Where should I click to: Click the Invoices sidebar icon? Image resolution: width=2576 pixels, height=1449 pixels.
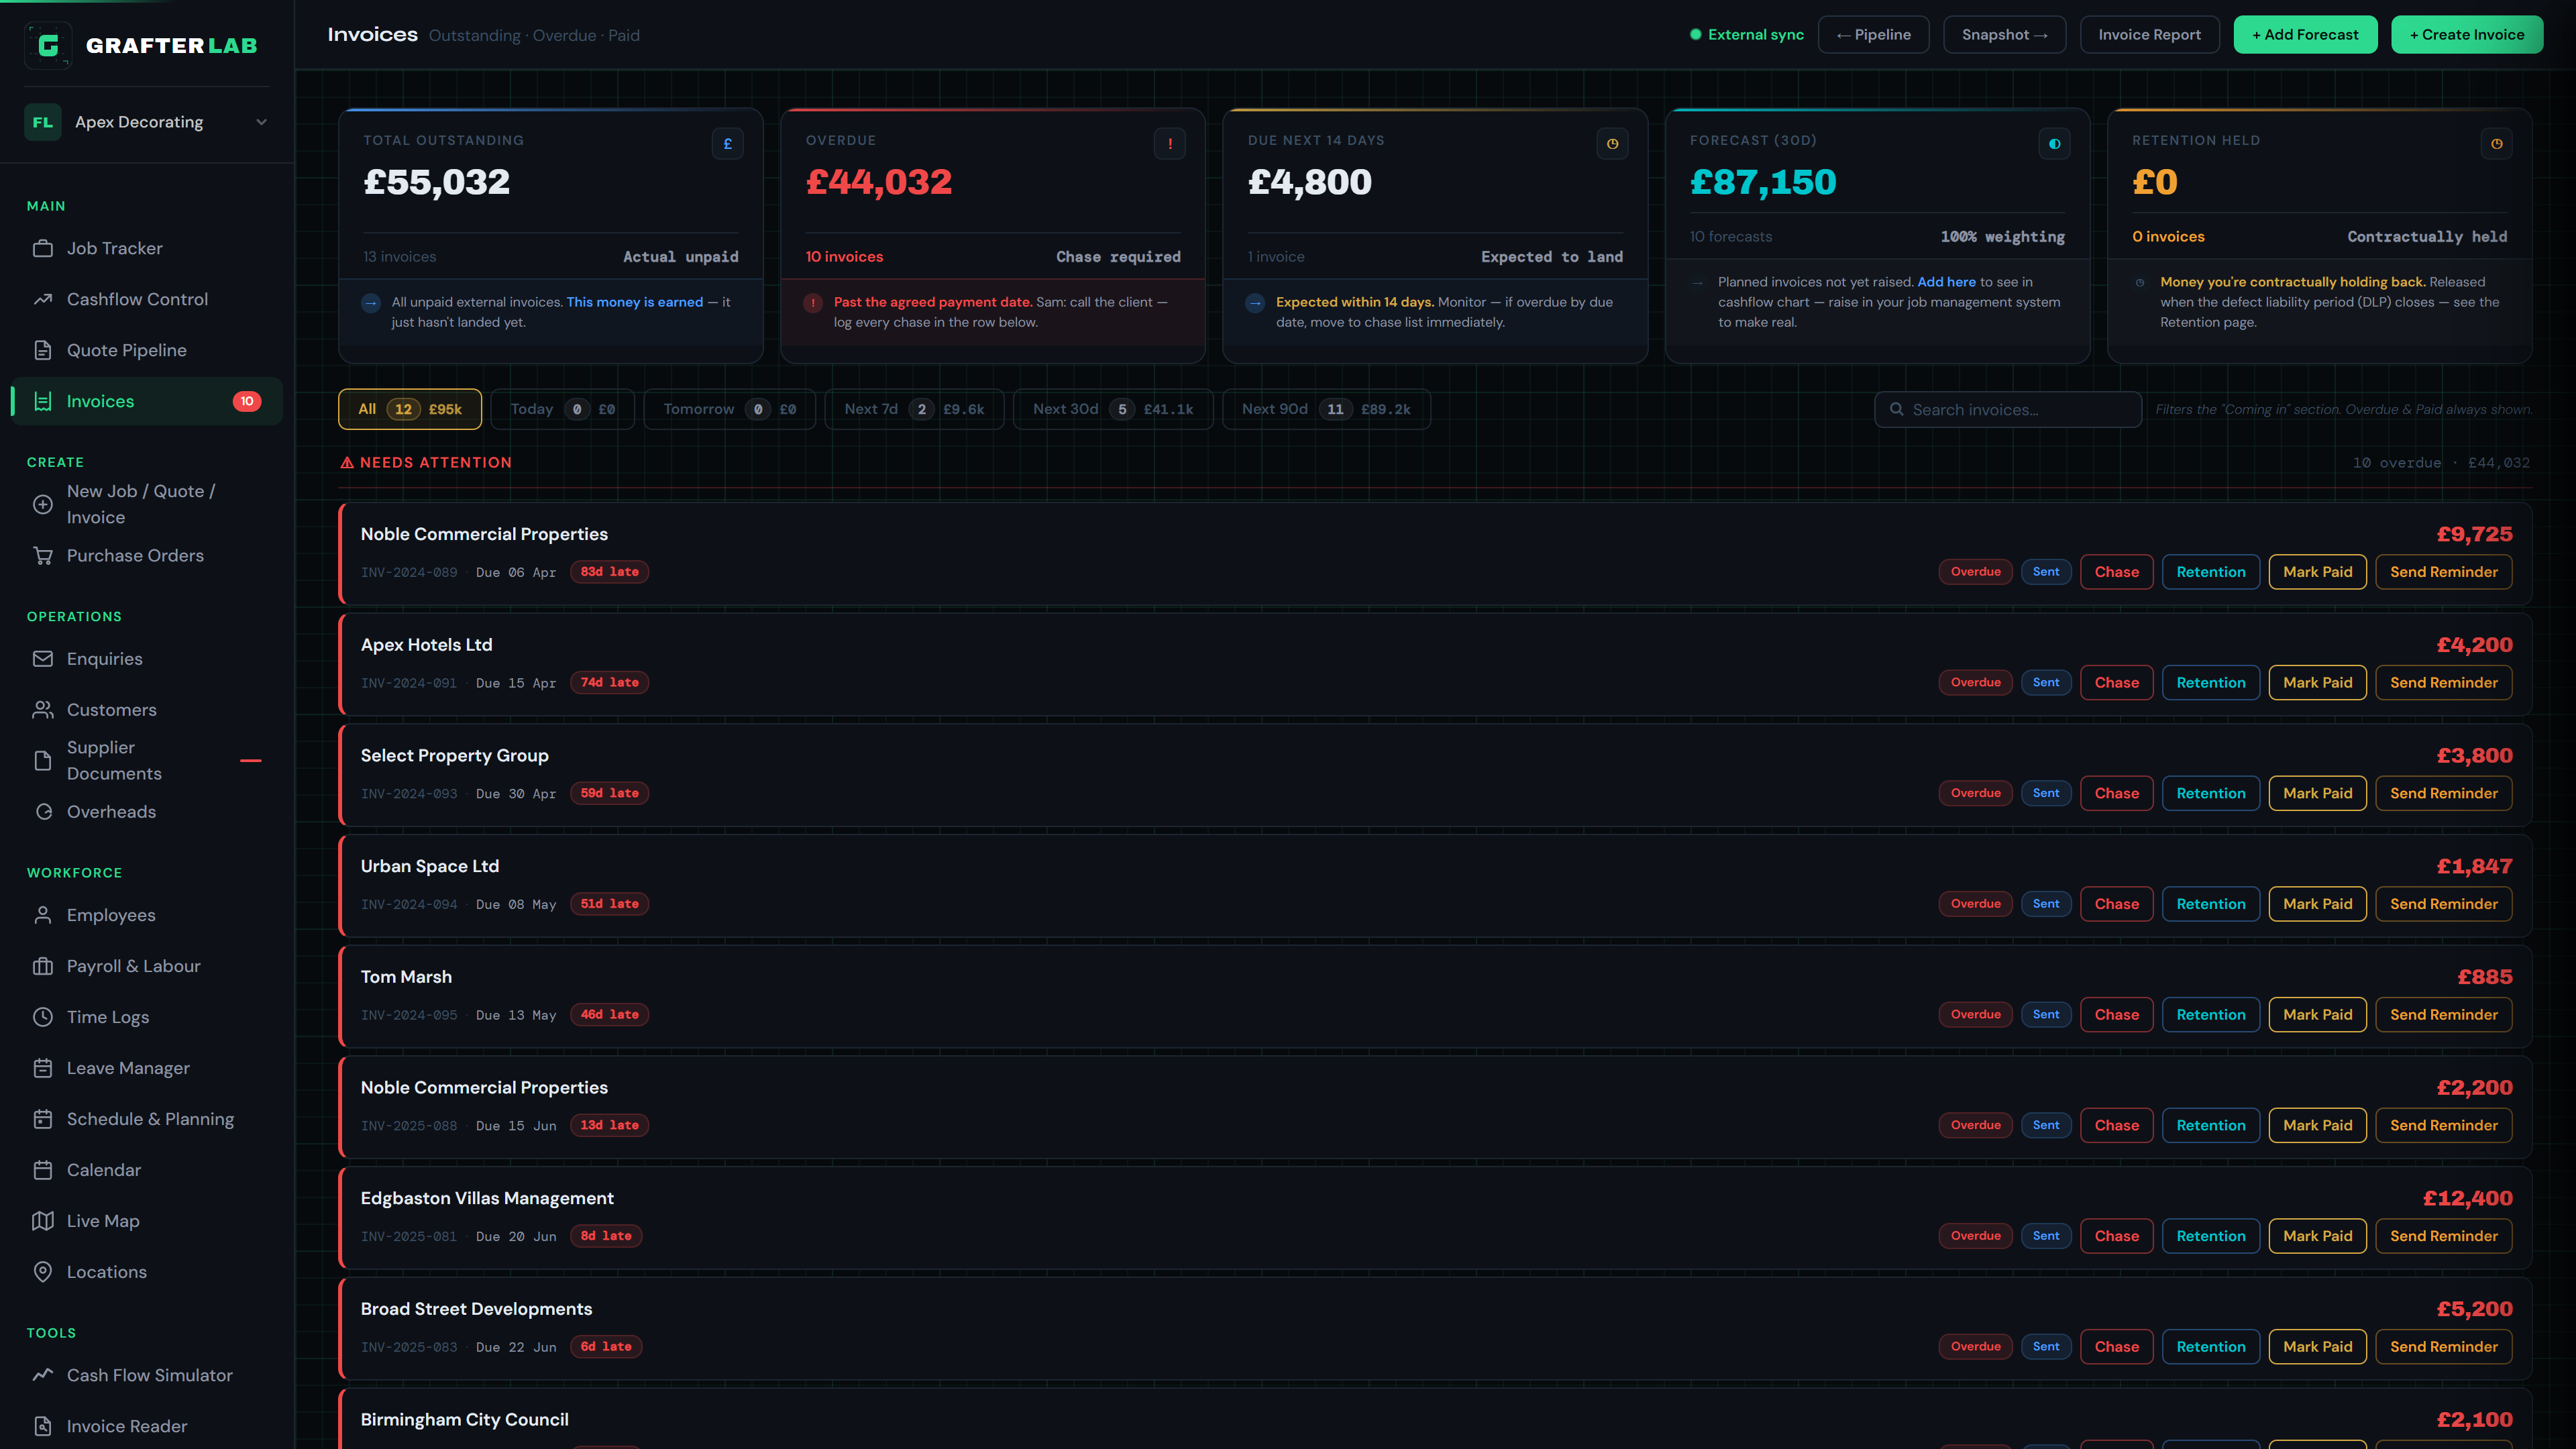(x=43, y=401)
